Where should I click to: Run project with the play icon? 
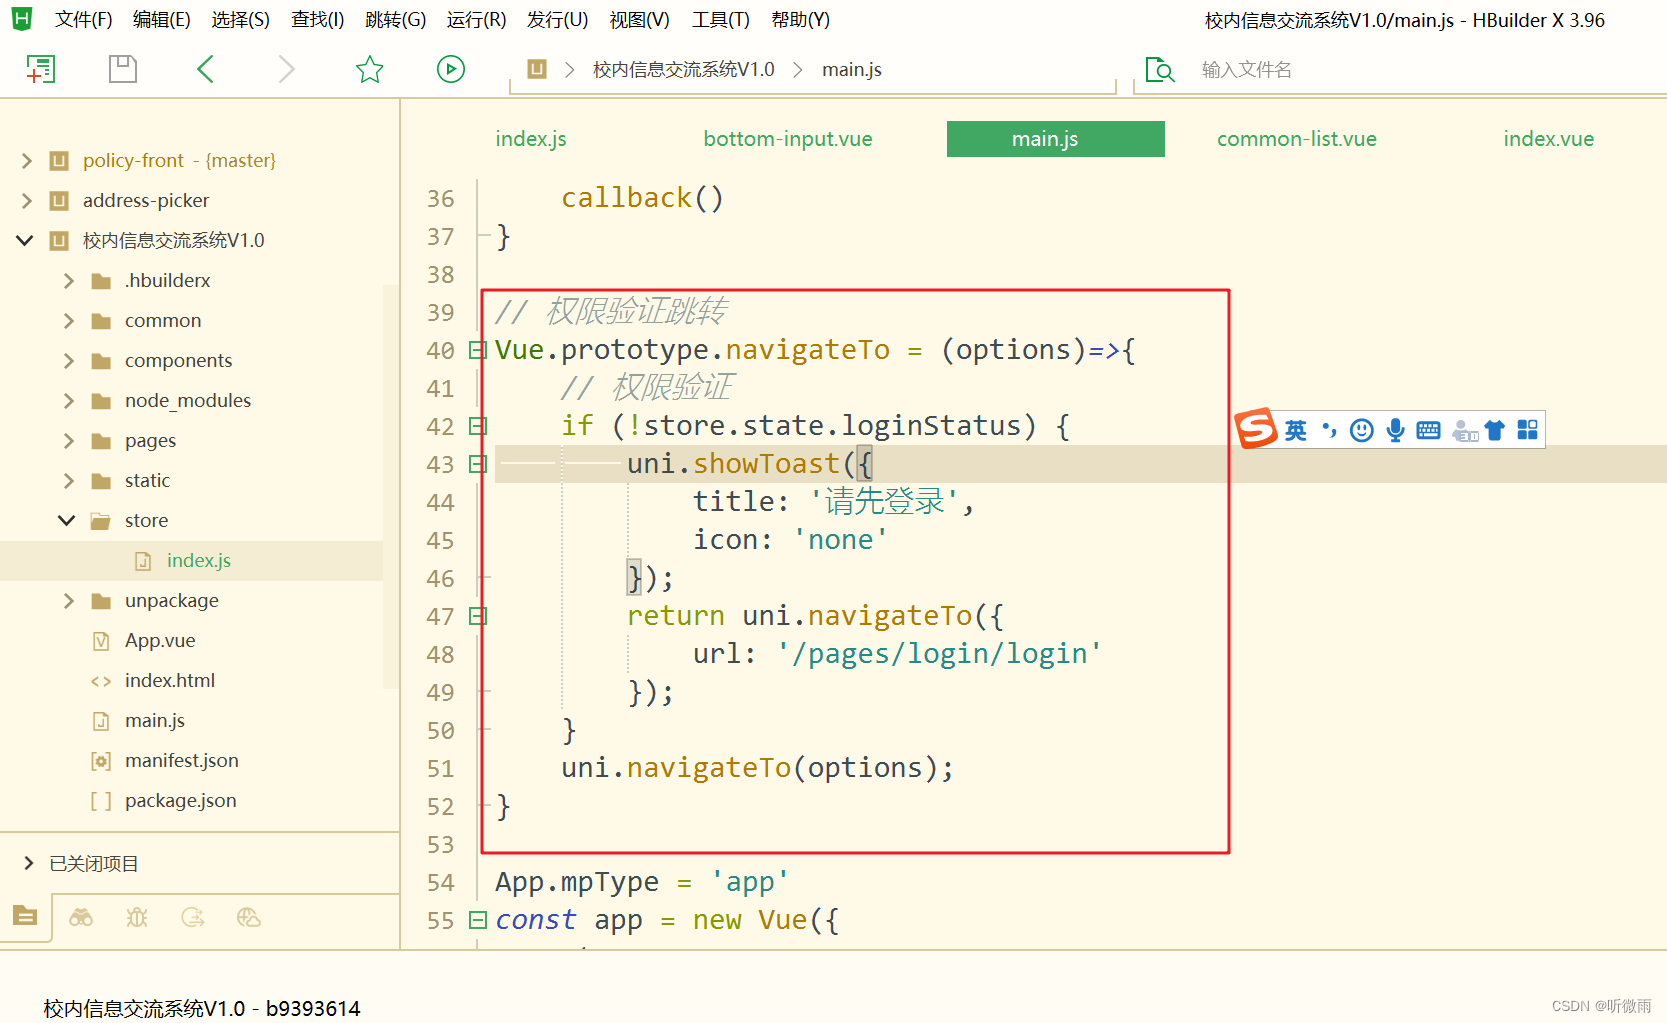[451, 69]
